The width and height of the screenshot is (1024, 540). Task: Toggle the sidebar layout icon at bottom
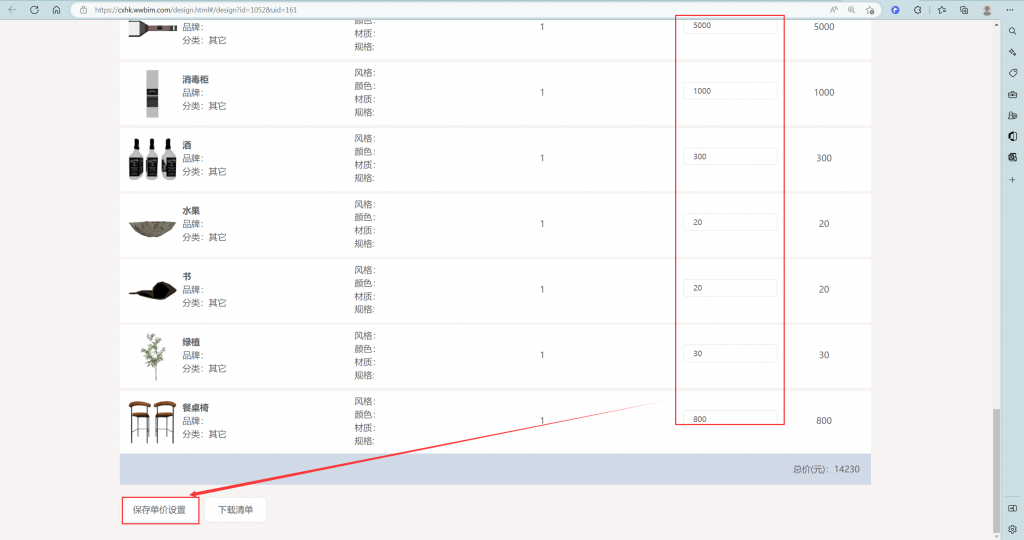[1012, 508]
